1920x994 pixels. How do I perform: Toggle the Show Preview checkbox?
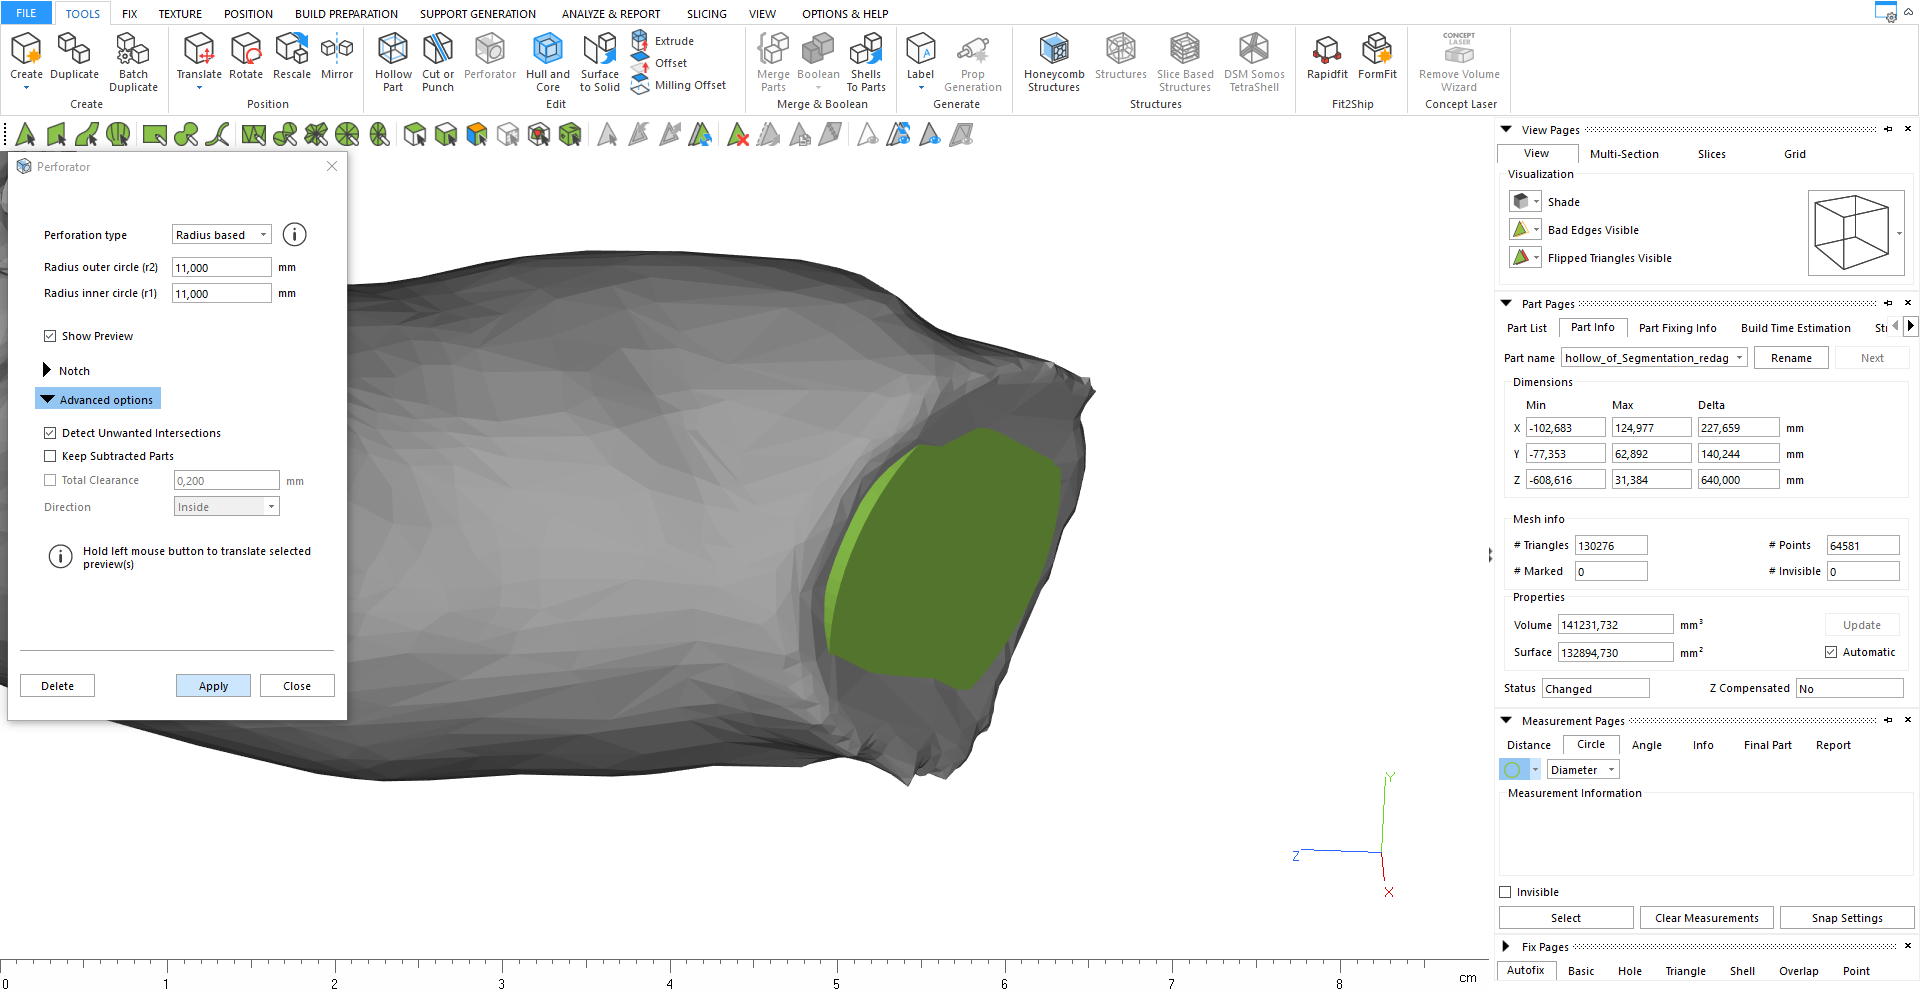click(x=50, y=336)
